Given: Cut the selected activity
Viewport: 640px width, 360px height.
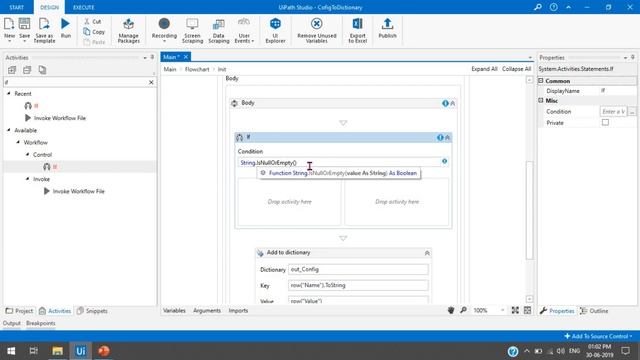Looking at the screenshot, I should point(93,21).
